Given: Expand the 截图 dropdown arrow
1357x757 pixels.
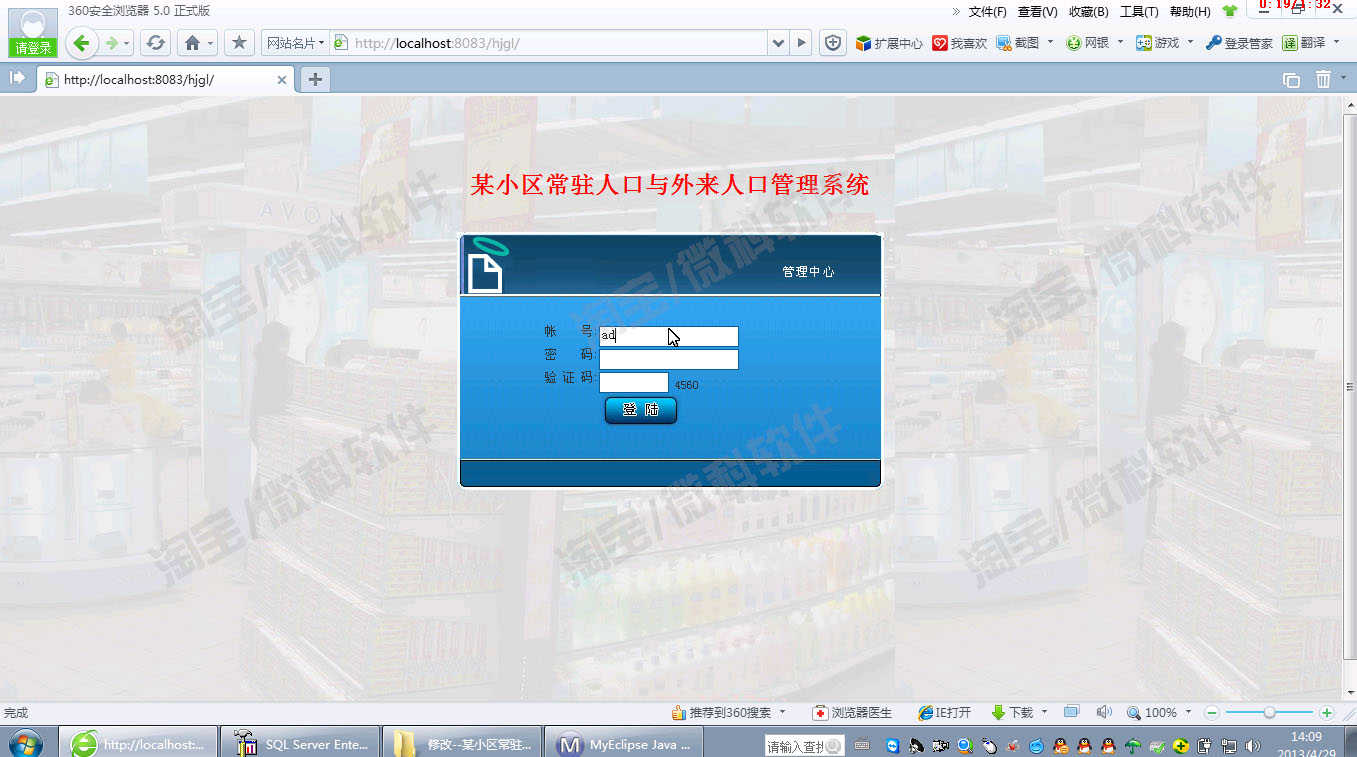Looking at the screenshot, I should (x=1050, y=43).
